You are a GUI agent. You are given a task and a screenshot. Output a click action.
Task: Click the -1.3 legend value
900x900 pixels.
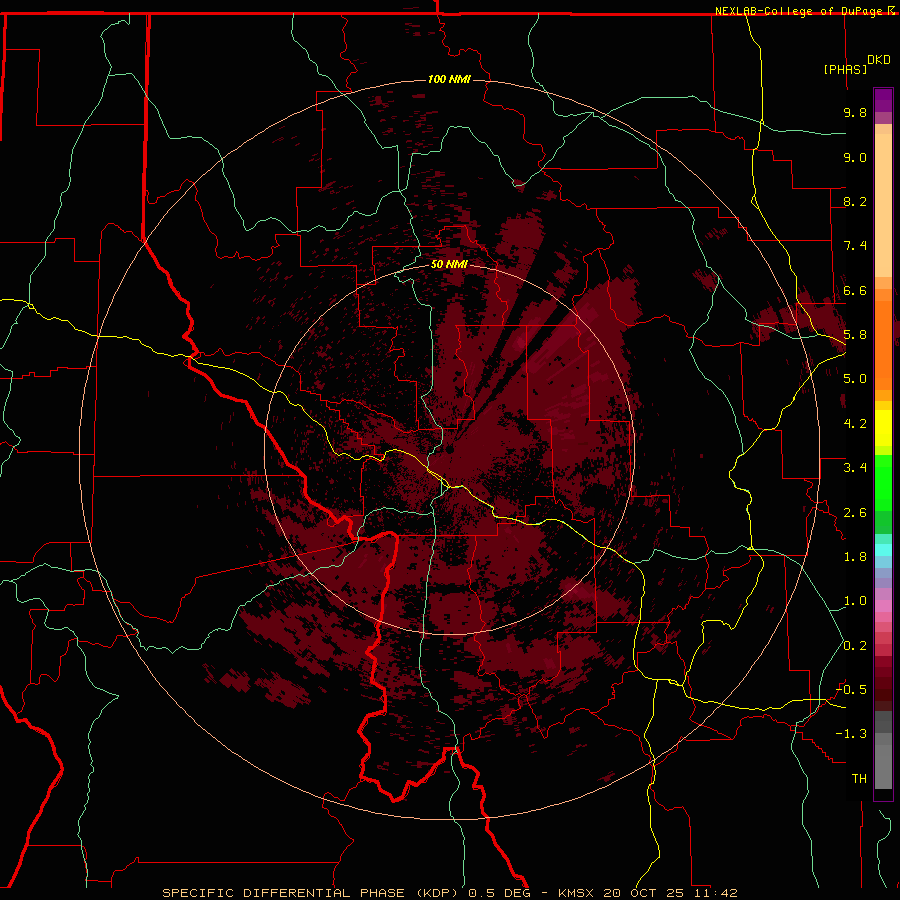coord(851,734)
